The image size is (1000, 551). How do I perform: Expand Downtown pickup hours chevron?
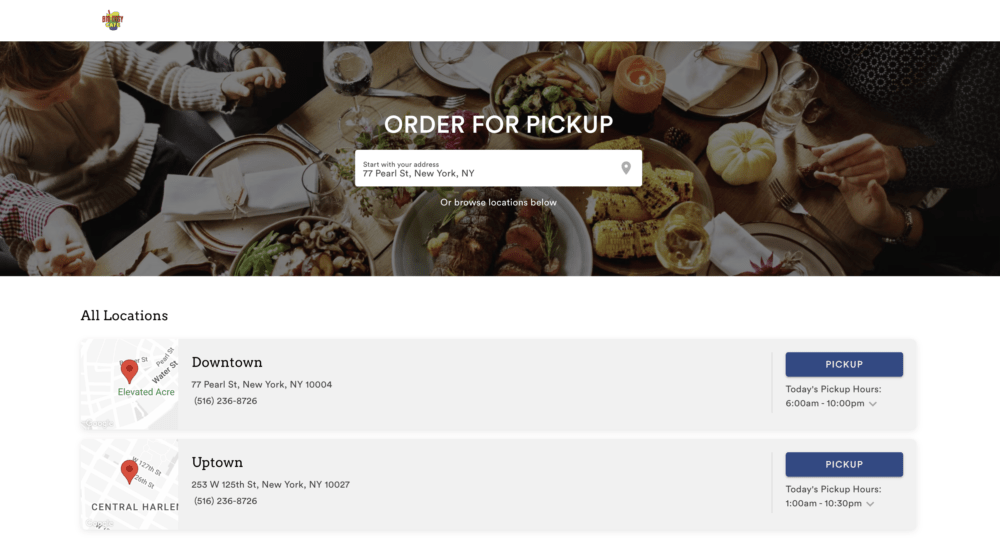[x=872, y=404]
